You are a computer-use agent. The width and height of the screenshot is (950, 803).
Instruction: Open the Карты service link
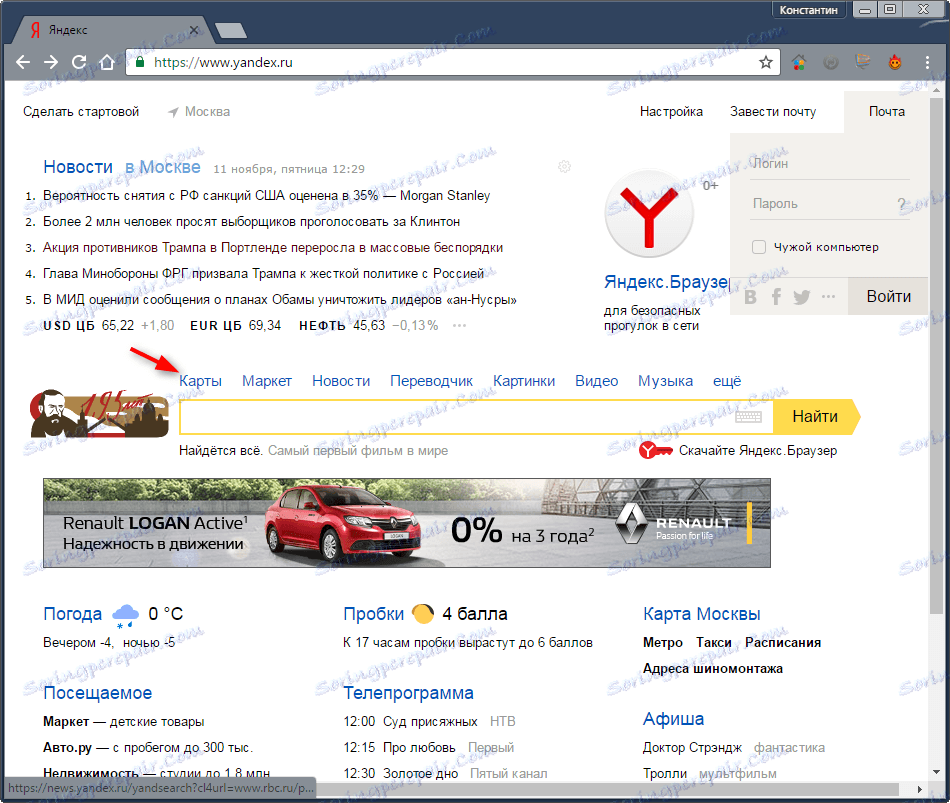(201, 381)
